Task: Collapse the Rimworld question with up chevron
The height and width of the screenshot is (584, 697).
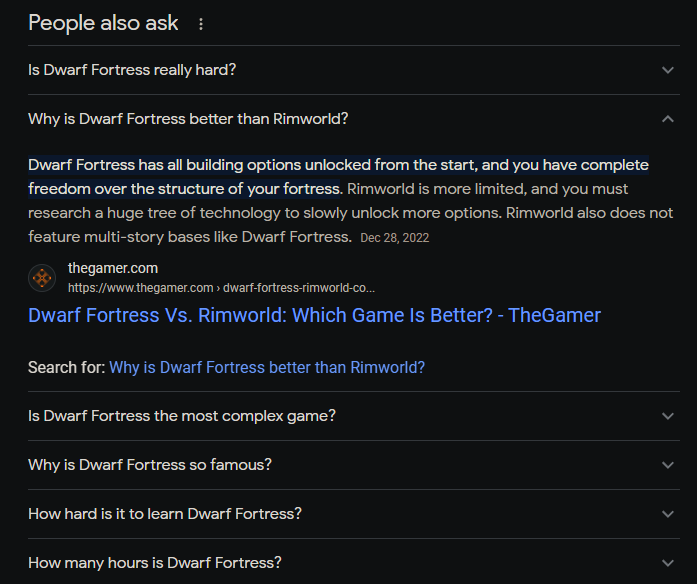Action: [x=668, y=119]
